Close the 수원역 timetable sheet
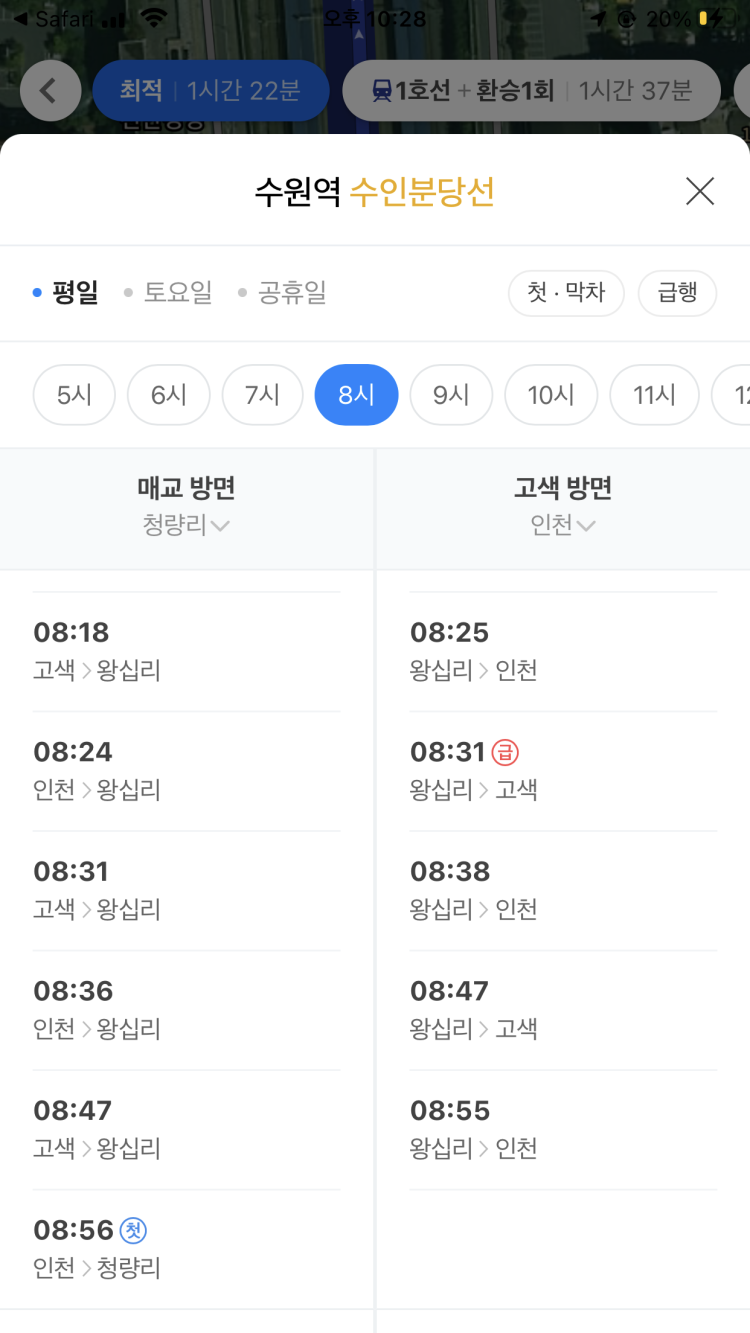 tap(699, 191)
